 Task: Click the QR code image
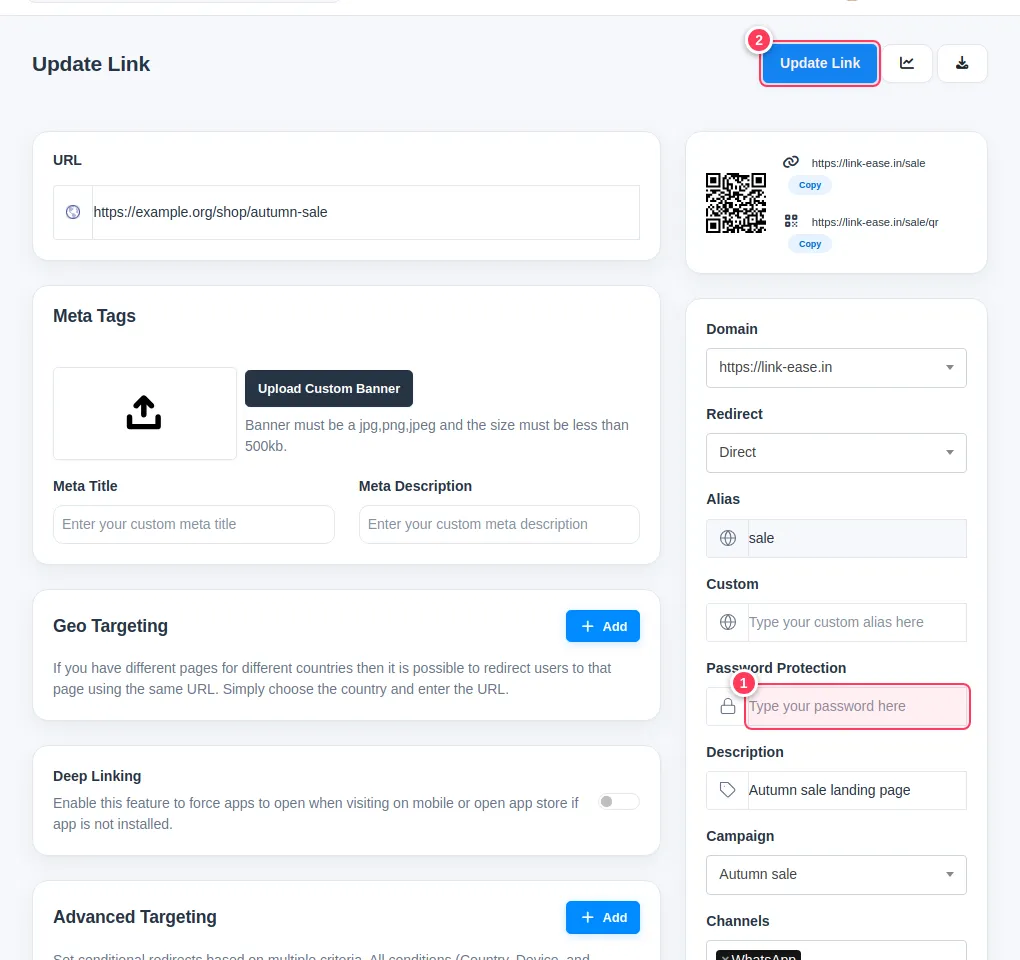coord(736,203)
